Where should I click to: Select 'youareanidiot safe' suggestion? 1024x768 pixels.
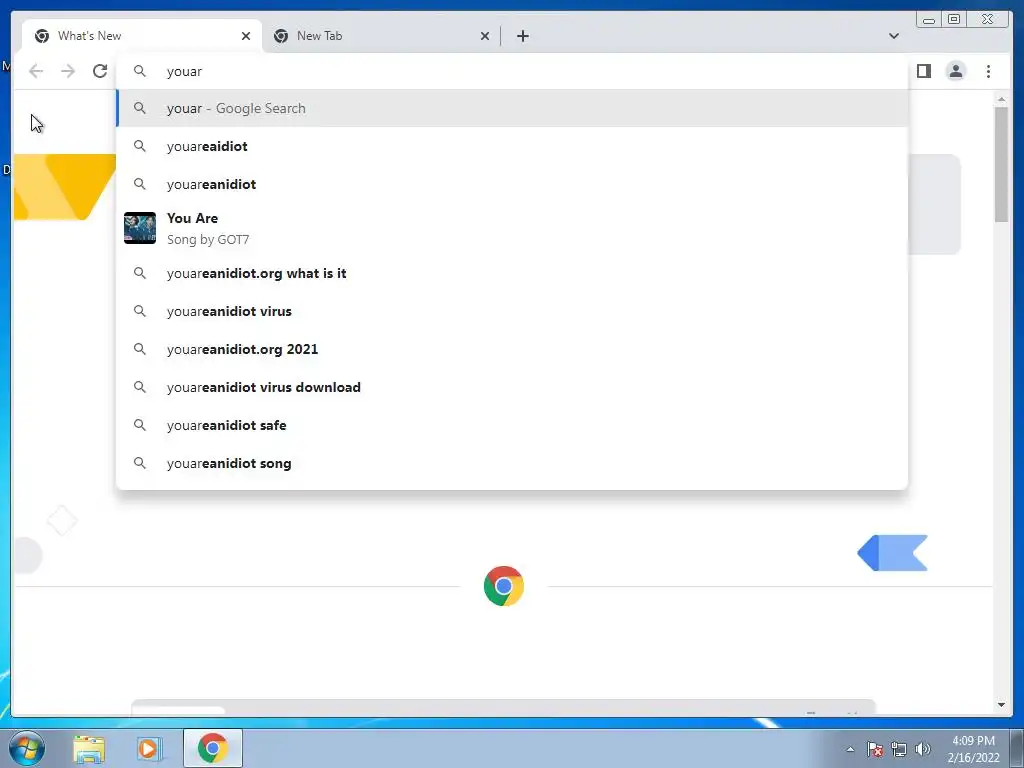click(x=512, y=425)
